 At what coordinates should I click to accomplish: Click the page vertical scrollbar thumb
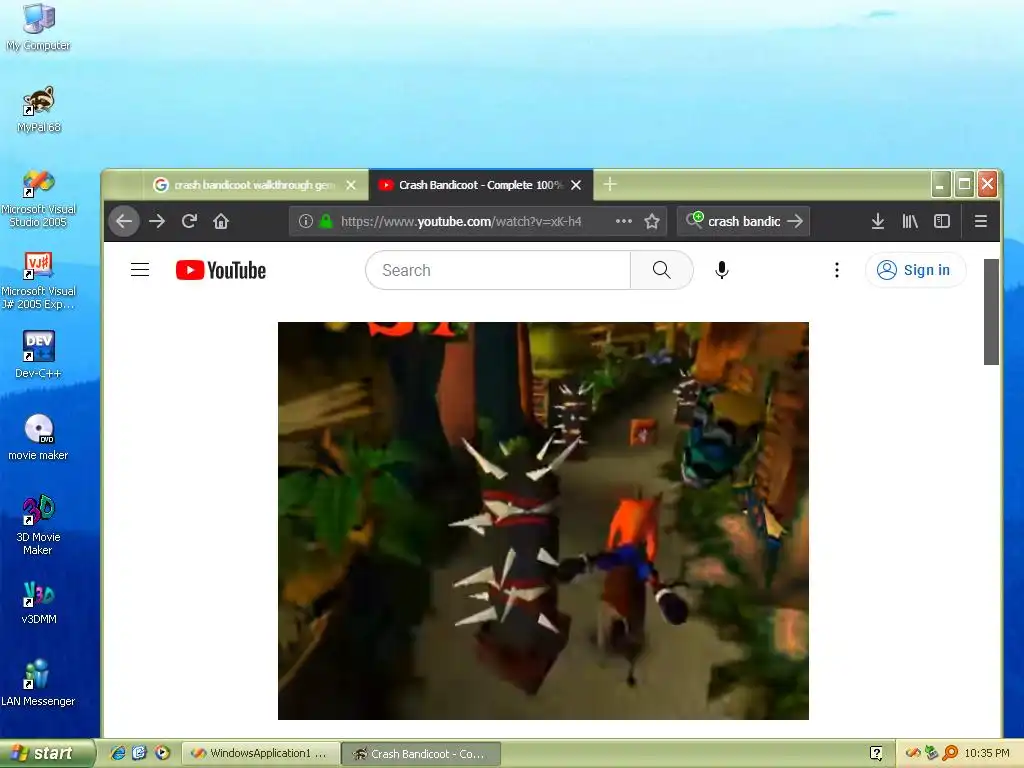click(991, 312)
